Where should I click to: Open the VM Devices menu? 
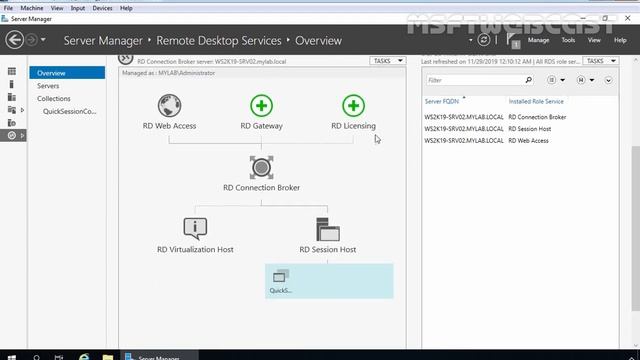click(x=102, y=8)
